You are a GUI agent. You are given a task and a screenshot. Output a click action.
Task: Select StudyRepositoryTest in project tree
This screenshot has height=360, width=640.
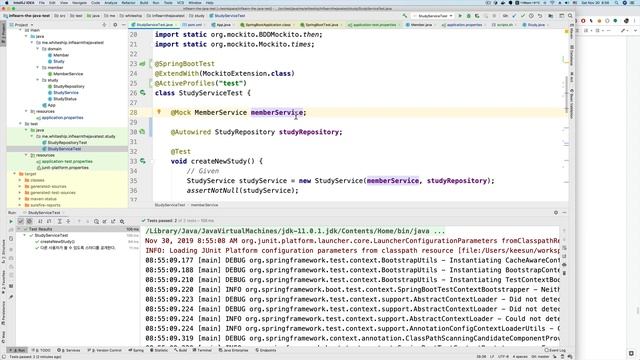pyautogui.click(x=67, y=142)
